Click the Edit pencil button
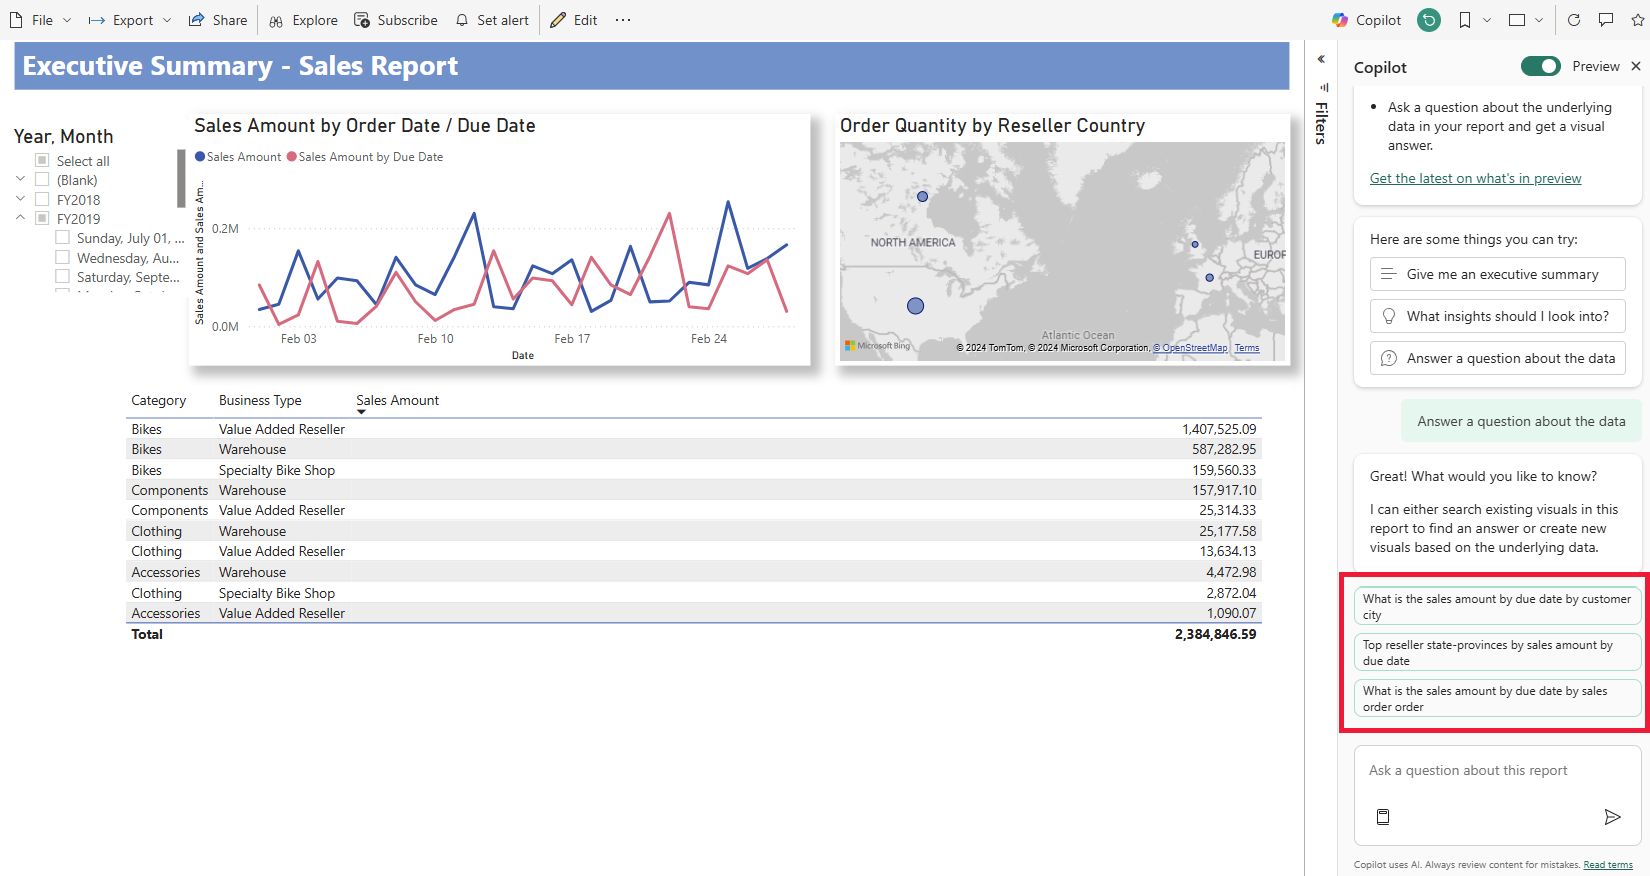The width and height of the screenshot is (1650, 876). [574, 20]
